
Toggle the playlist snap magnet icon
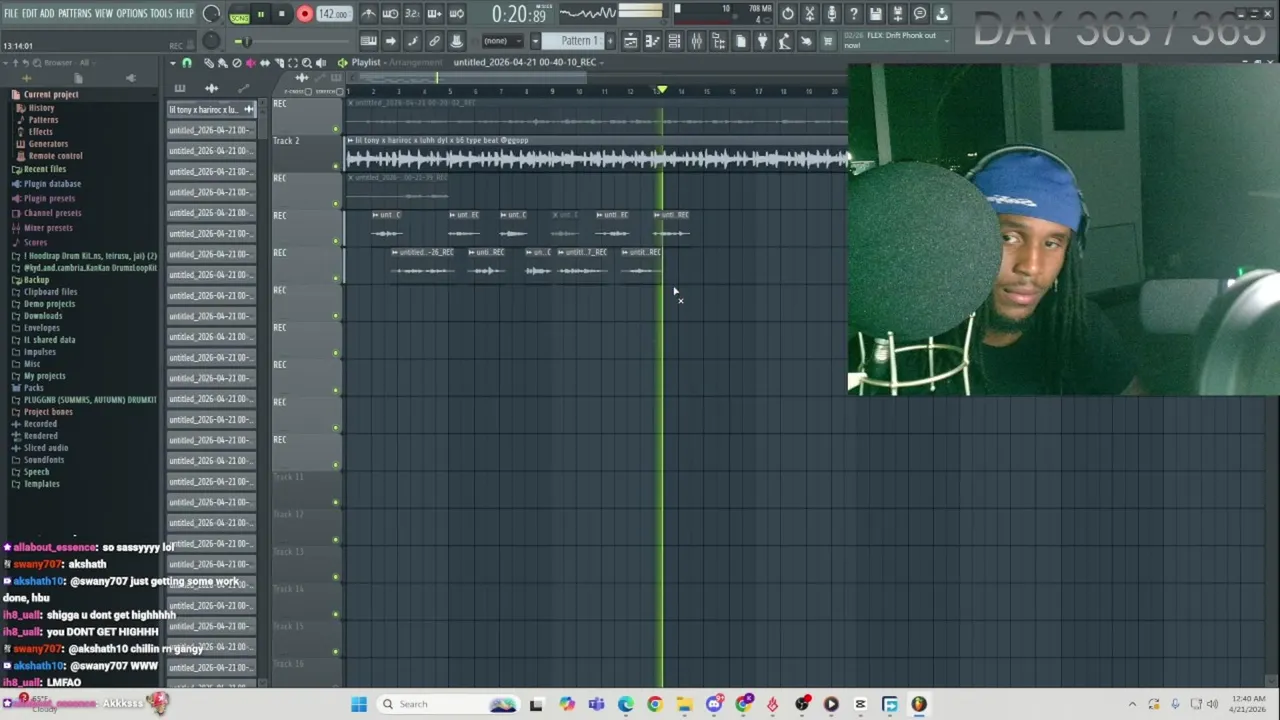(x=186, y=63)
